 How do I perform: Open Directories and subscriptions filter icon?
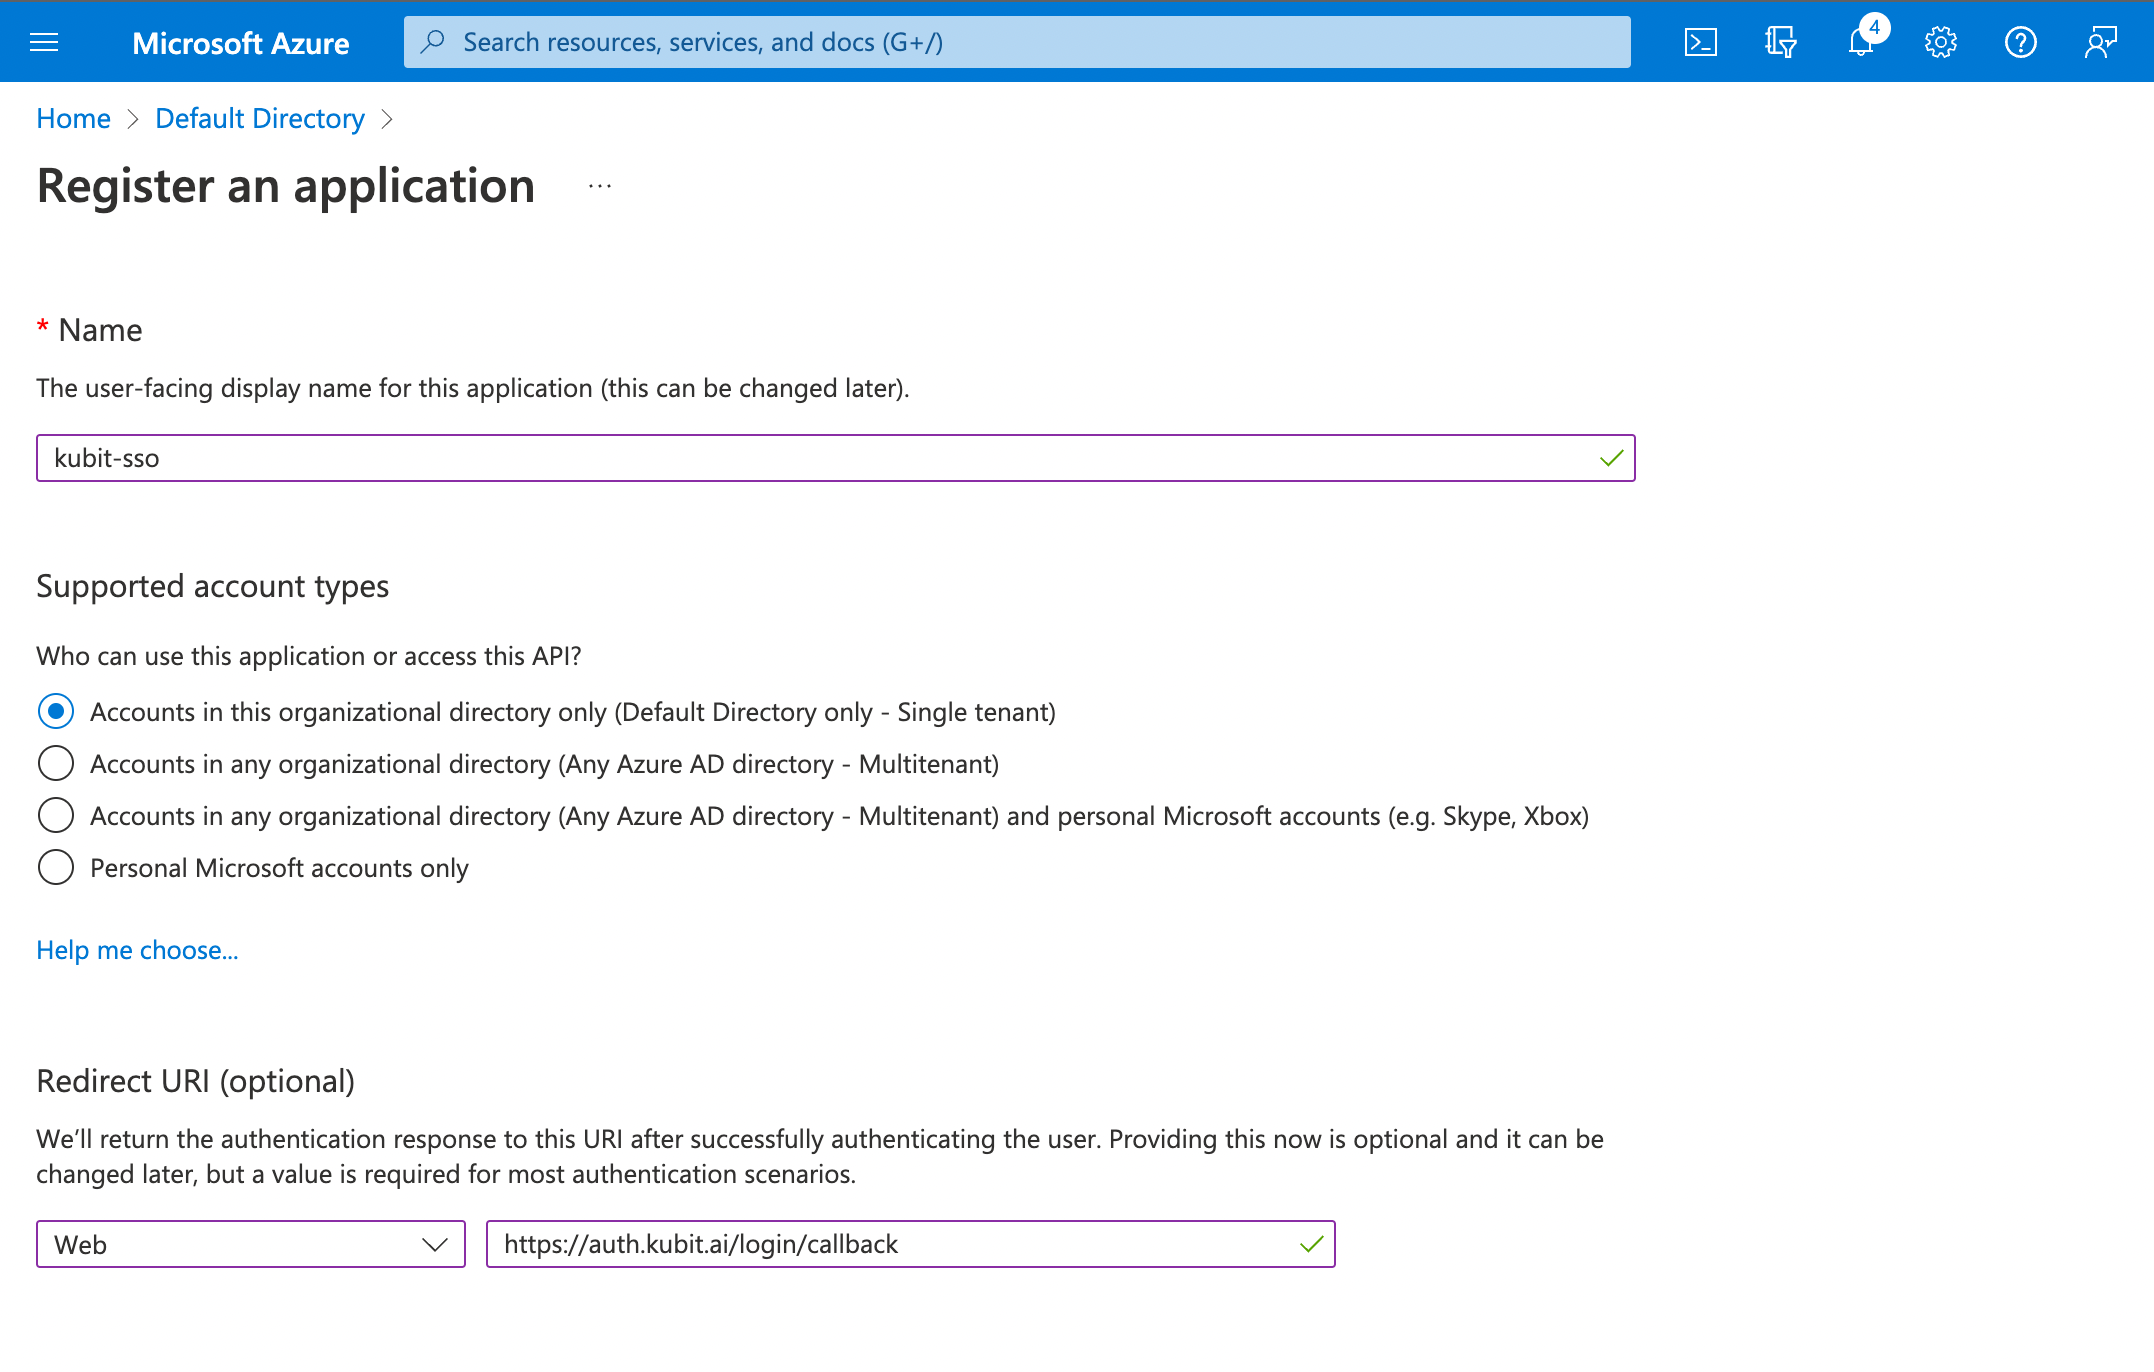click(1780, 42)
